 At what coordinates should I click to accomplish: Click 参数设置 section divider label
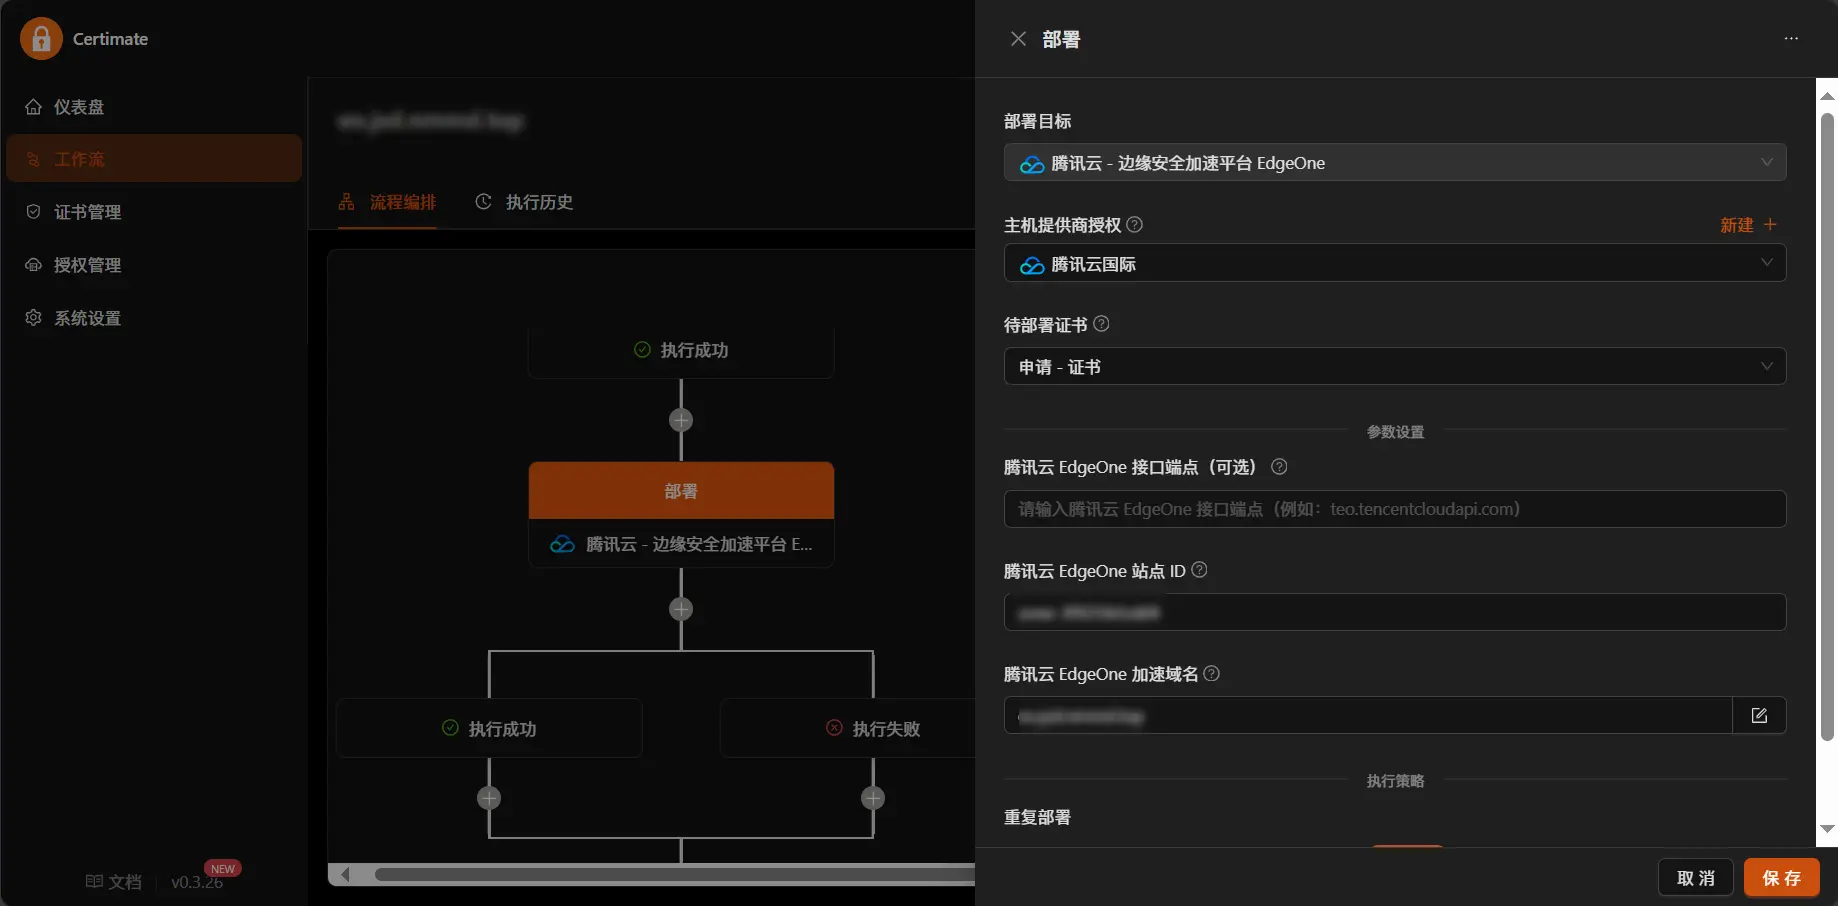point(1395,432)
